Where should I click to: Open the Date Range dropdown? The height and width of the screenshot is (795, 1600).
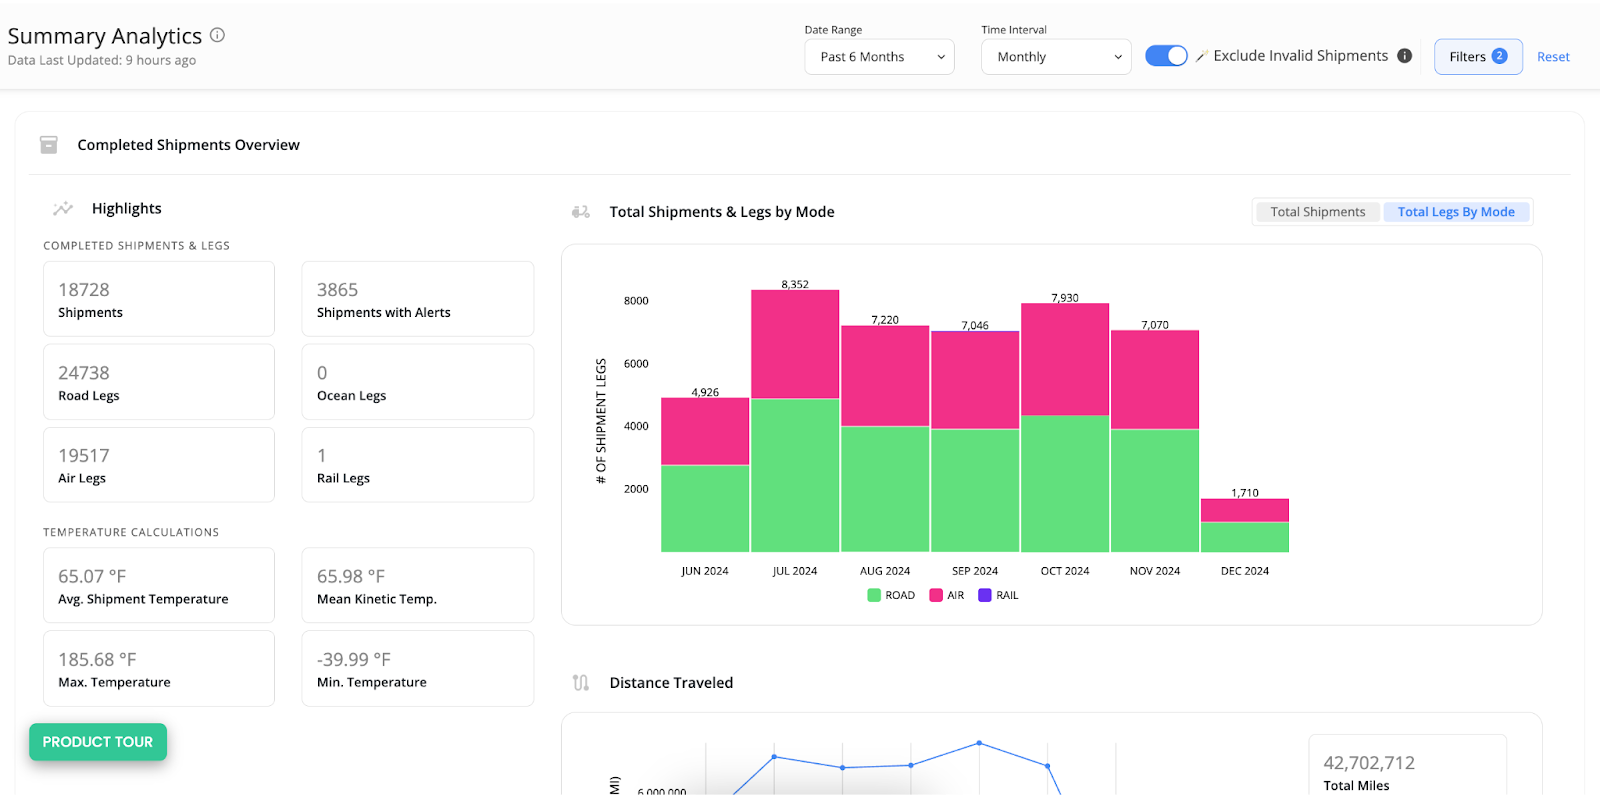879,57
